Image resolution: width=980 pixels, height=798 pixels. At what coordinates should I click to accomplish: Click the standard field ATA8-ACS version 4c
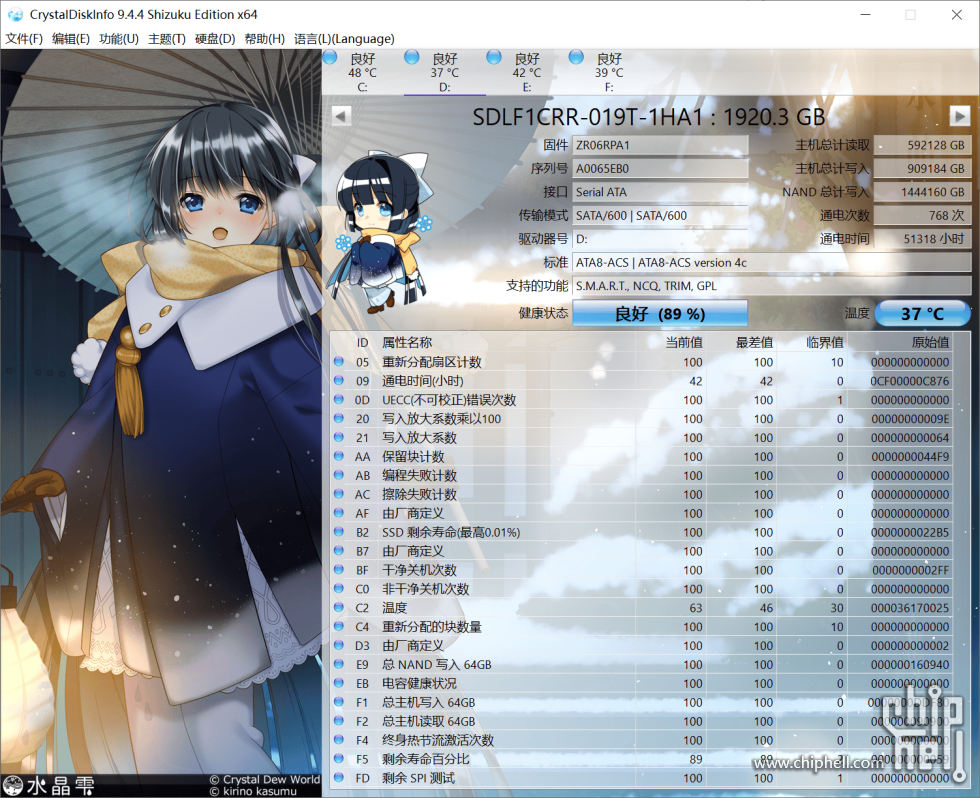click(x=771, y=262)
